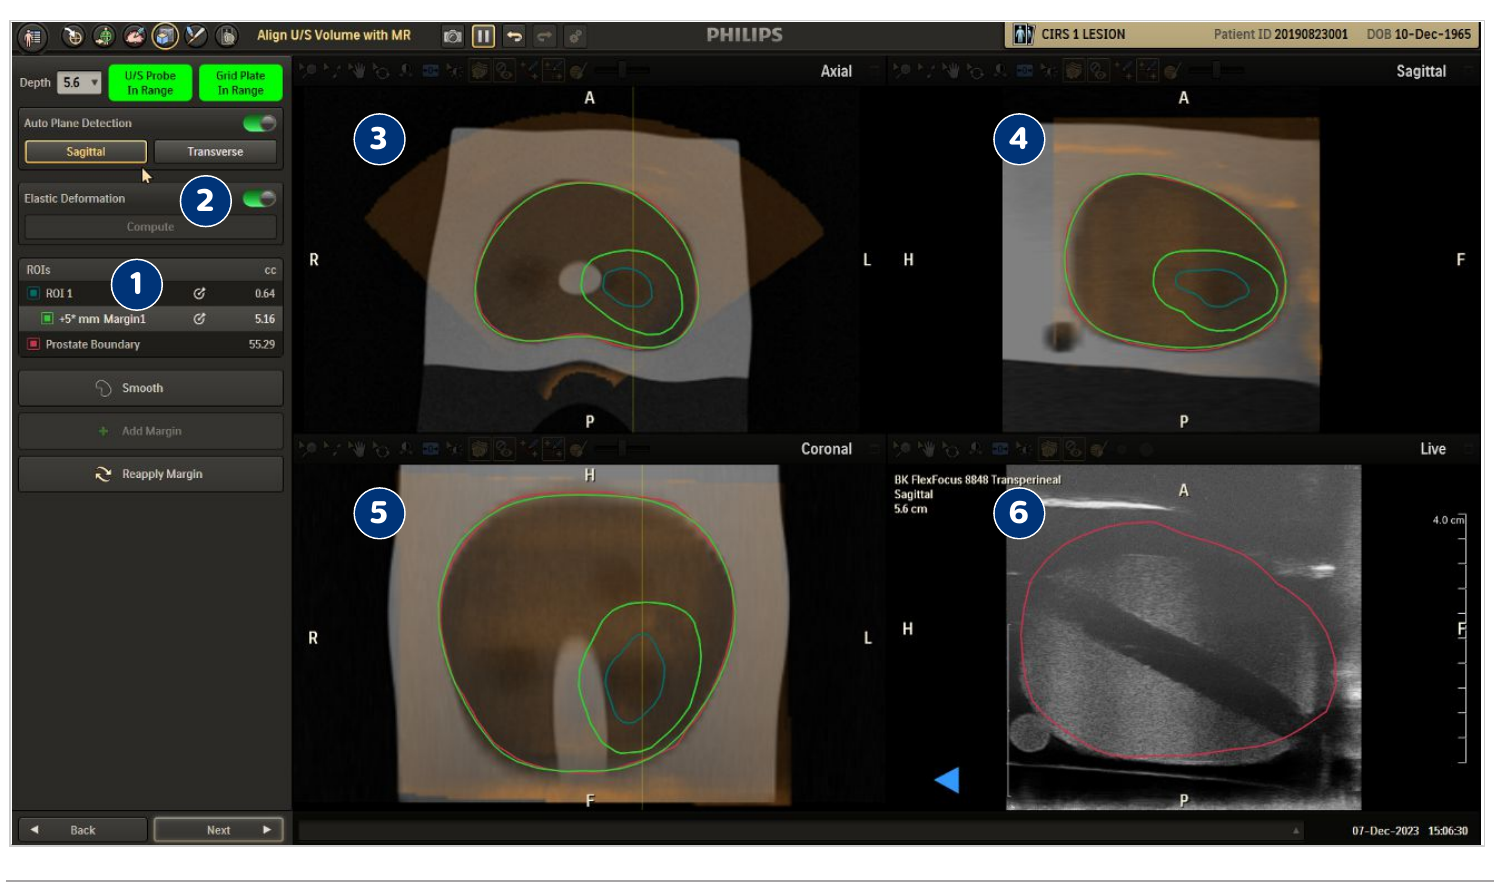The width and height of the screenshot is (1494, 882).
Task: Toggle ROI 1 teal visibility box
Action: [x=33, y=293]
